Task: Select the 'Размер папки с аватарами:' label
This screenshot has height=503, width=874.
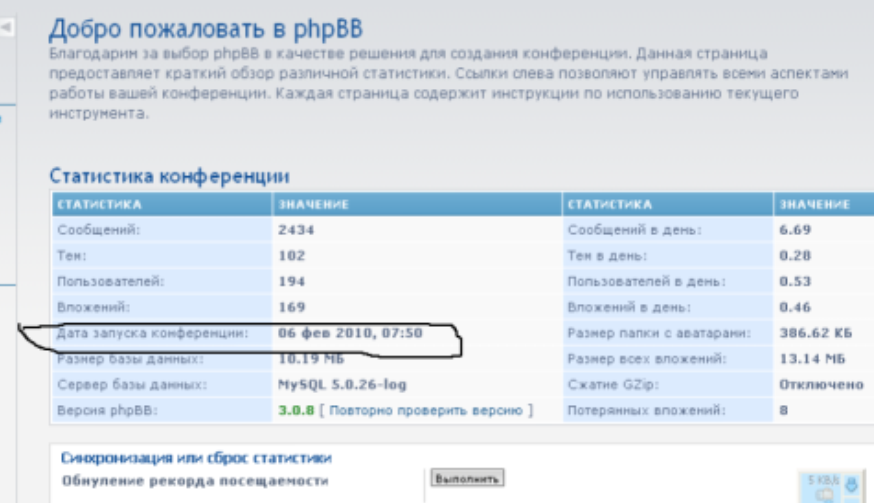Action: (x=659, y=333)
